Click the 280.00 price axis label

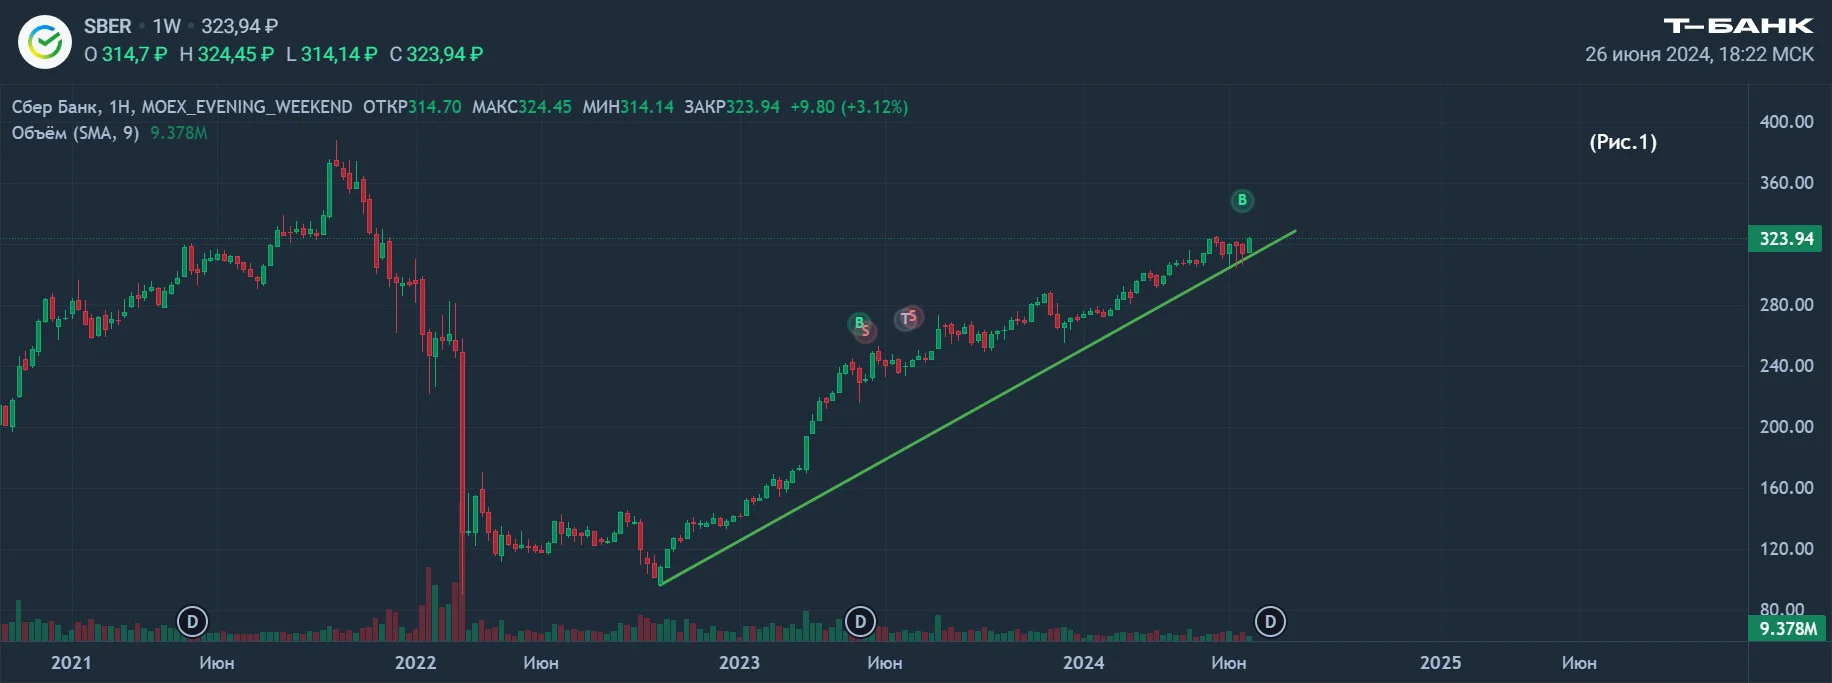1786,305
